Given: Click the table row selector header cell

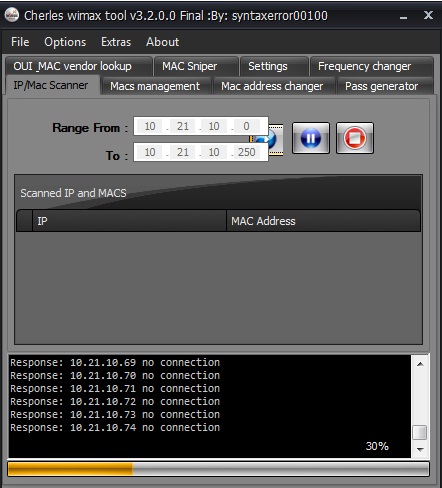Looking at the screenshot, I should click(24, 221).
